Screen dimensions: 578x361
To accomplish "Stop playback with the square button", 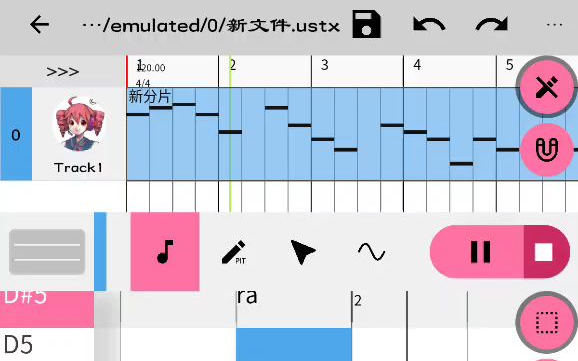I will click(544, 252).
